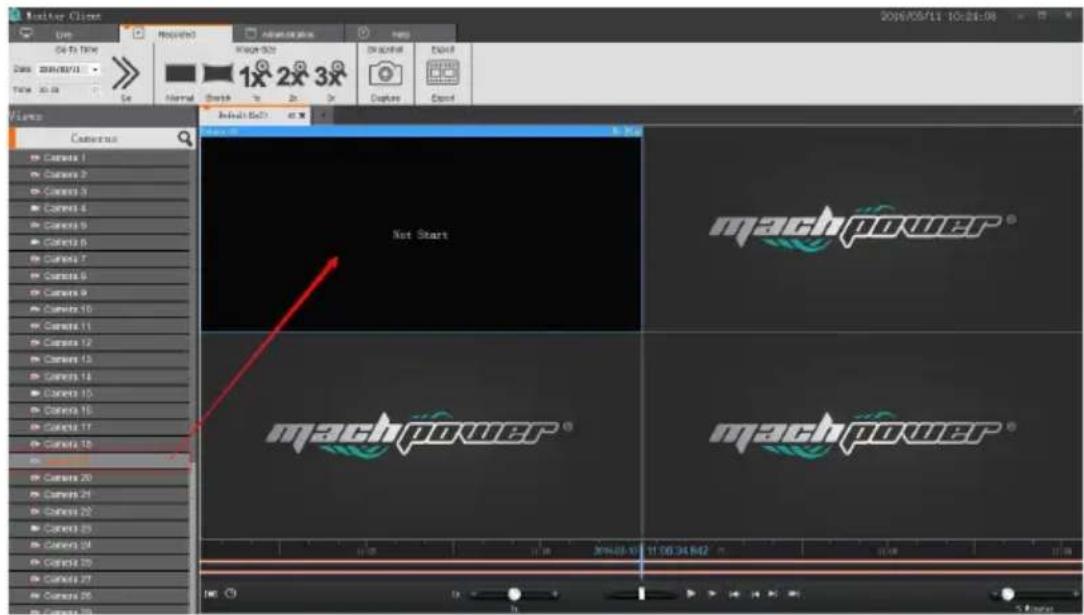Select Camera 23 in the list

100,529
